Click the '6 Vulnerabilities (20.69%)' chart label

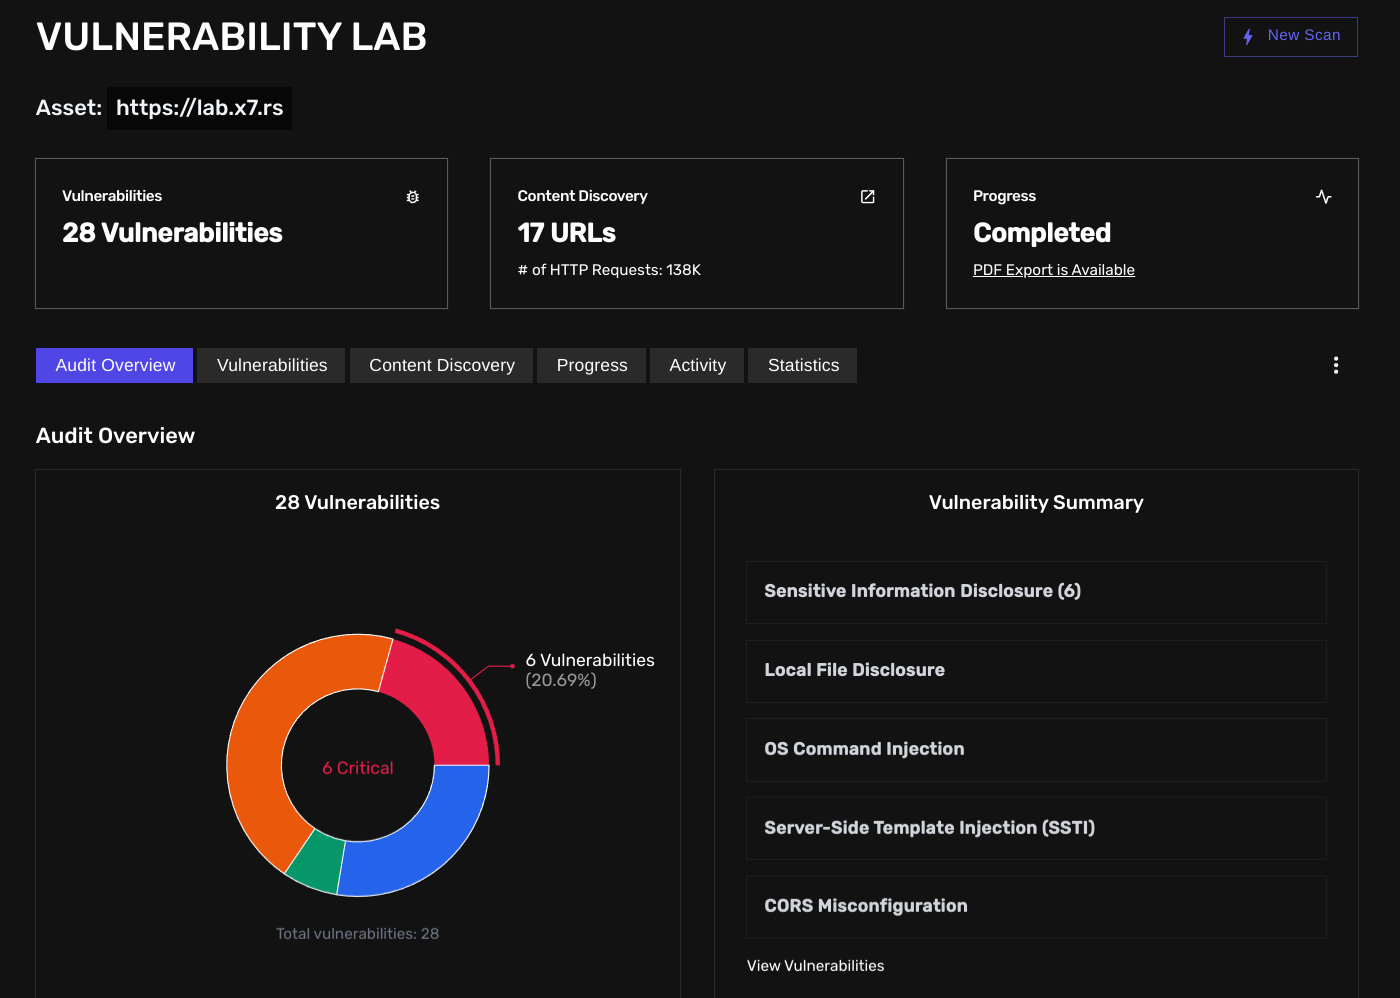point(590,670)
